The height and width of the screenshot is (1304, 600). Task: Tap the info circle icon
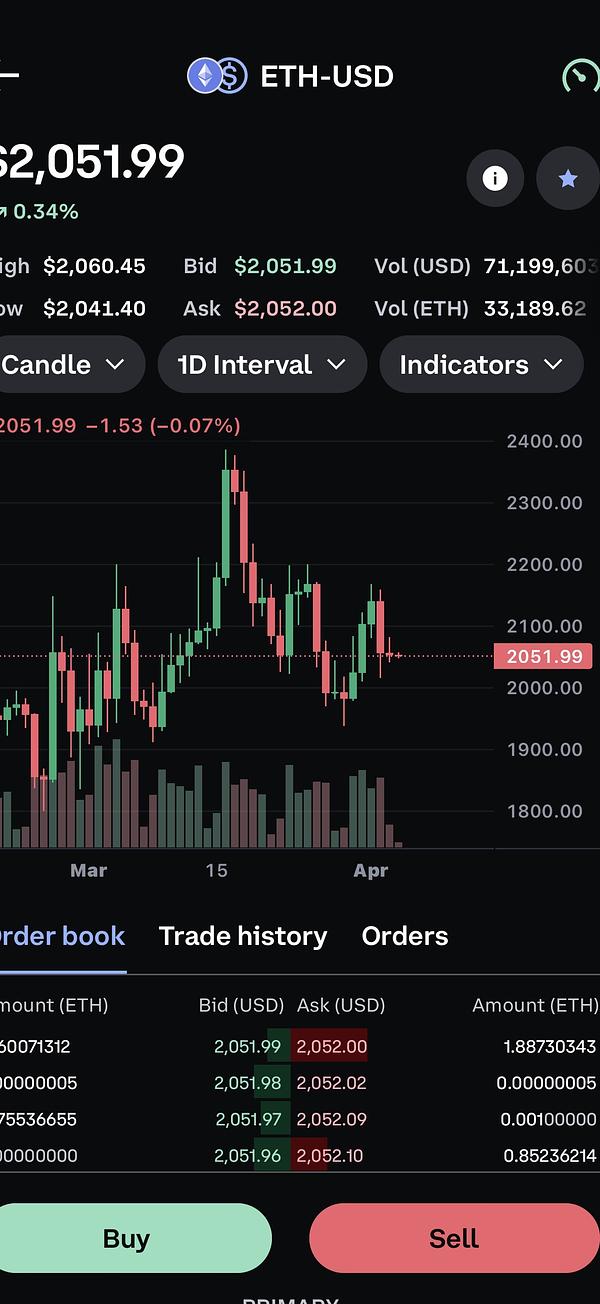click(494, 179)
